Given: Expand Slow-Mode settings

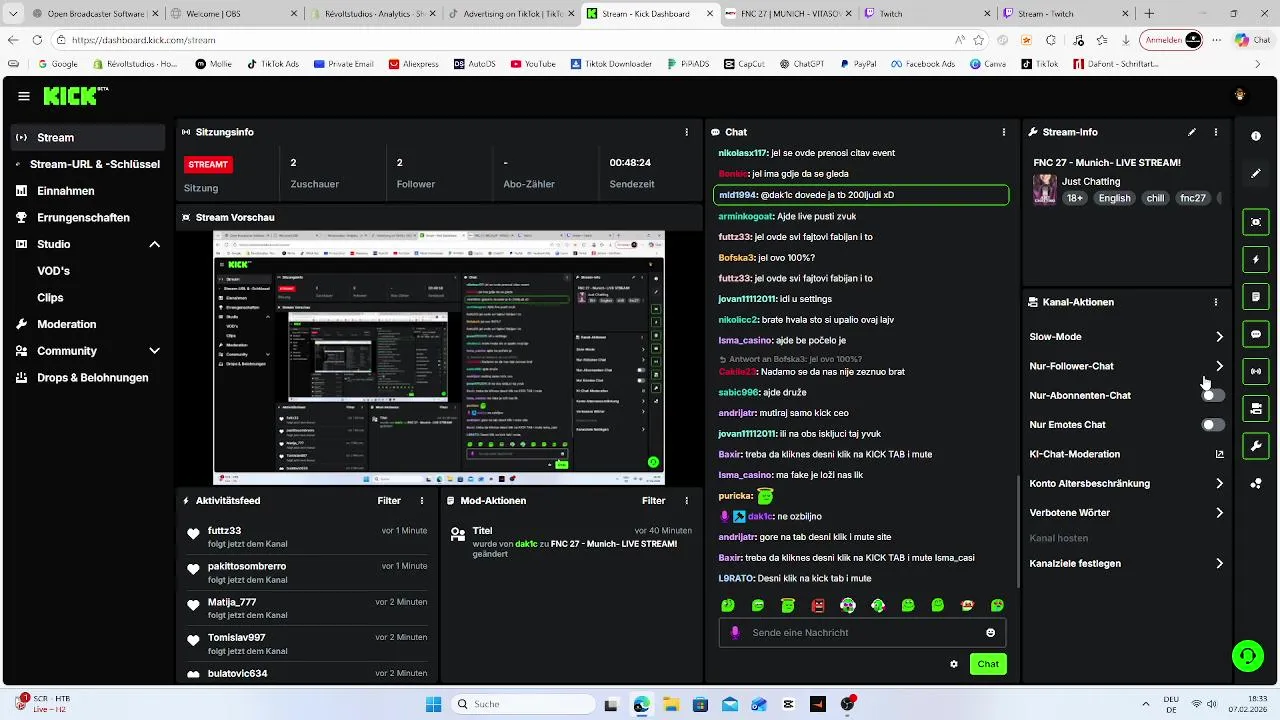Looking at the screenshot, I should [x=1219, y=337].
